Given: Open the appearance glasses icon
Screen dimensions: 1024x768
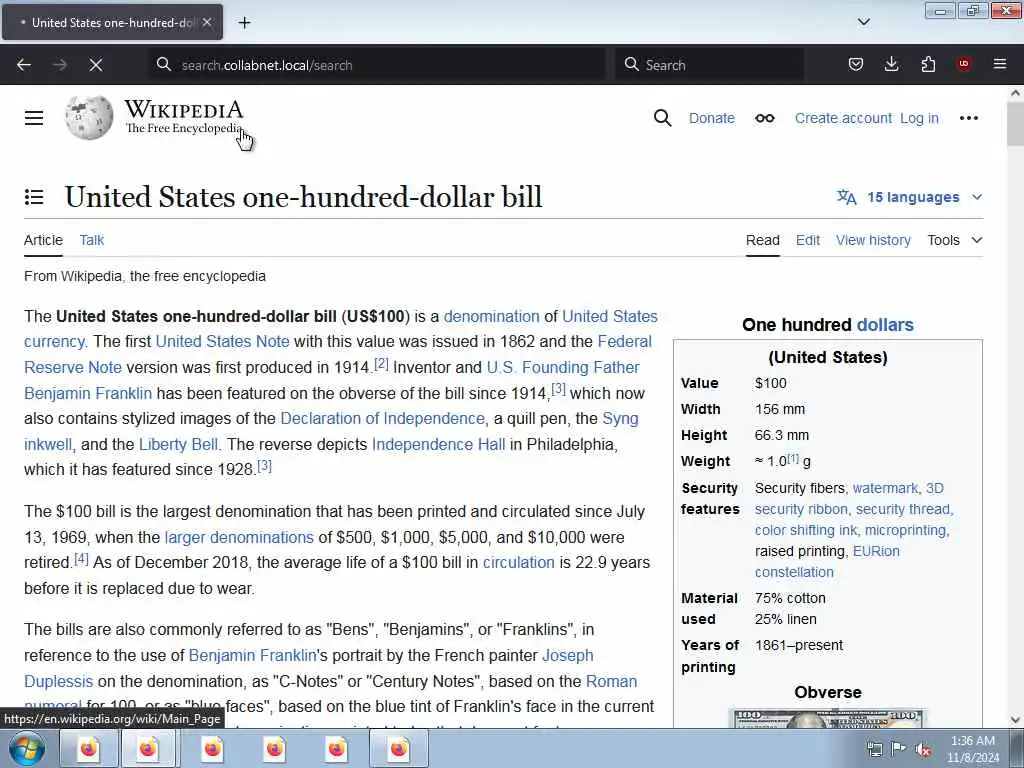Looking at the screenshot, I should 765,118.
